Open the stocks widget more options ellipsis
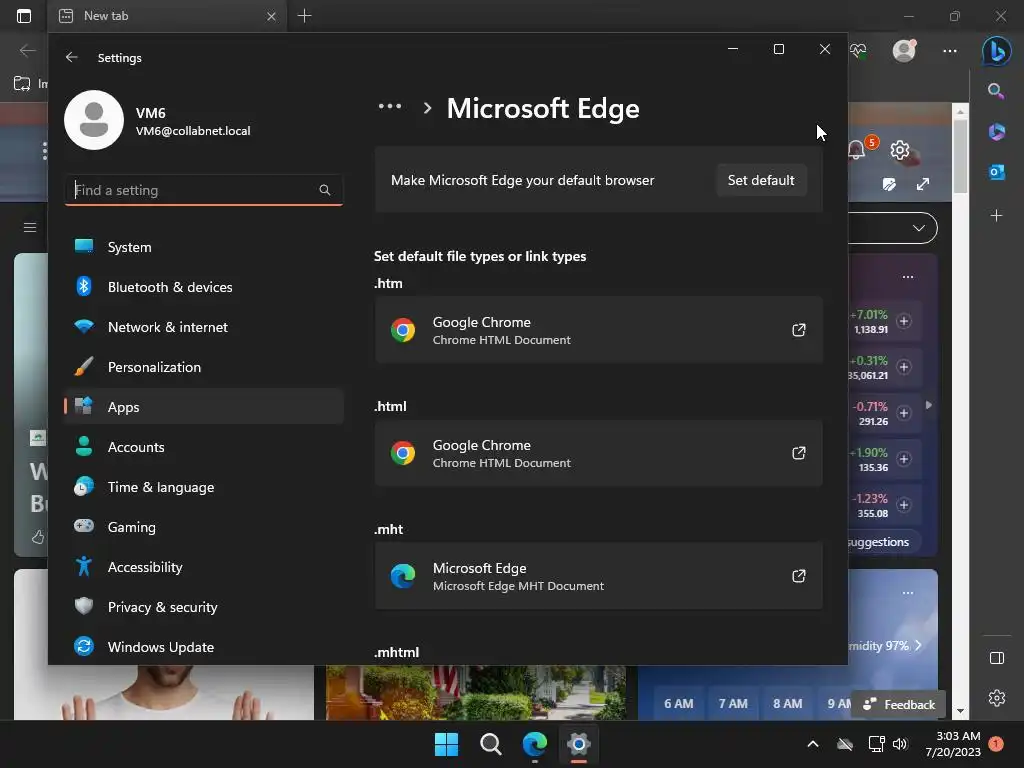This screenshot has height=768, width=1024. click(908, 277)
